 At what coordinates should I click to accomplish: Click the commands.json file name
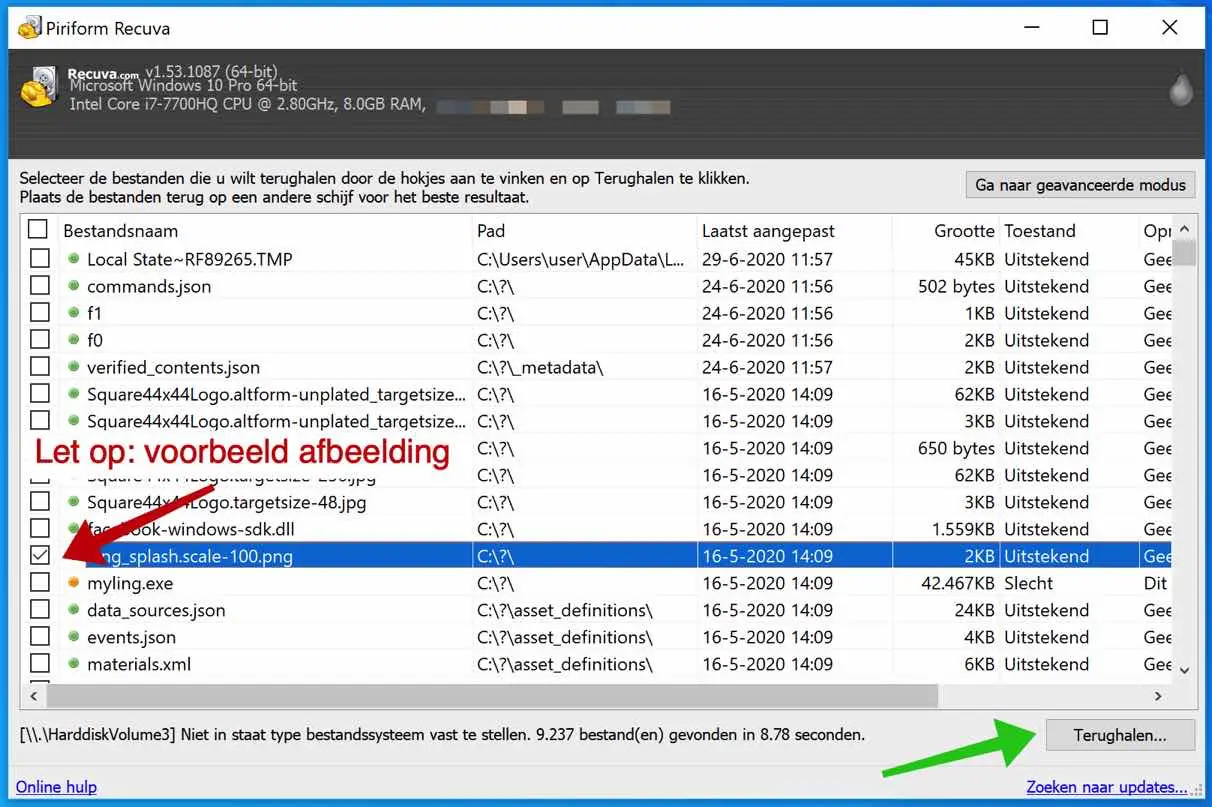tap(149, 286)
